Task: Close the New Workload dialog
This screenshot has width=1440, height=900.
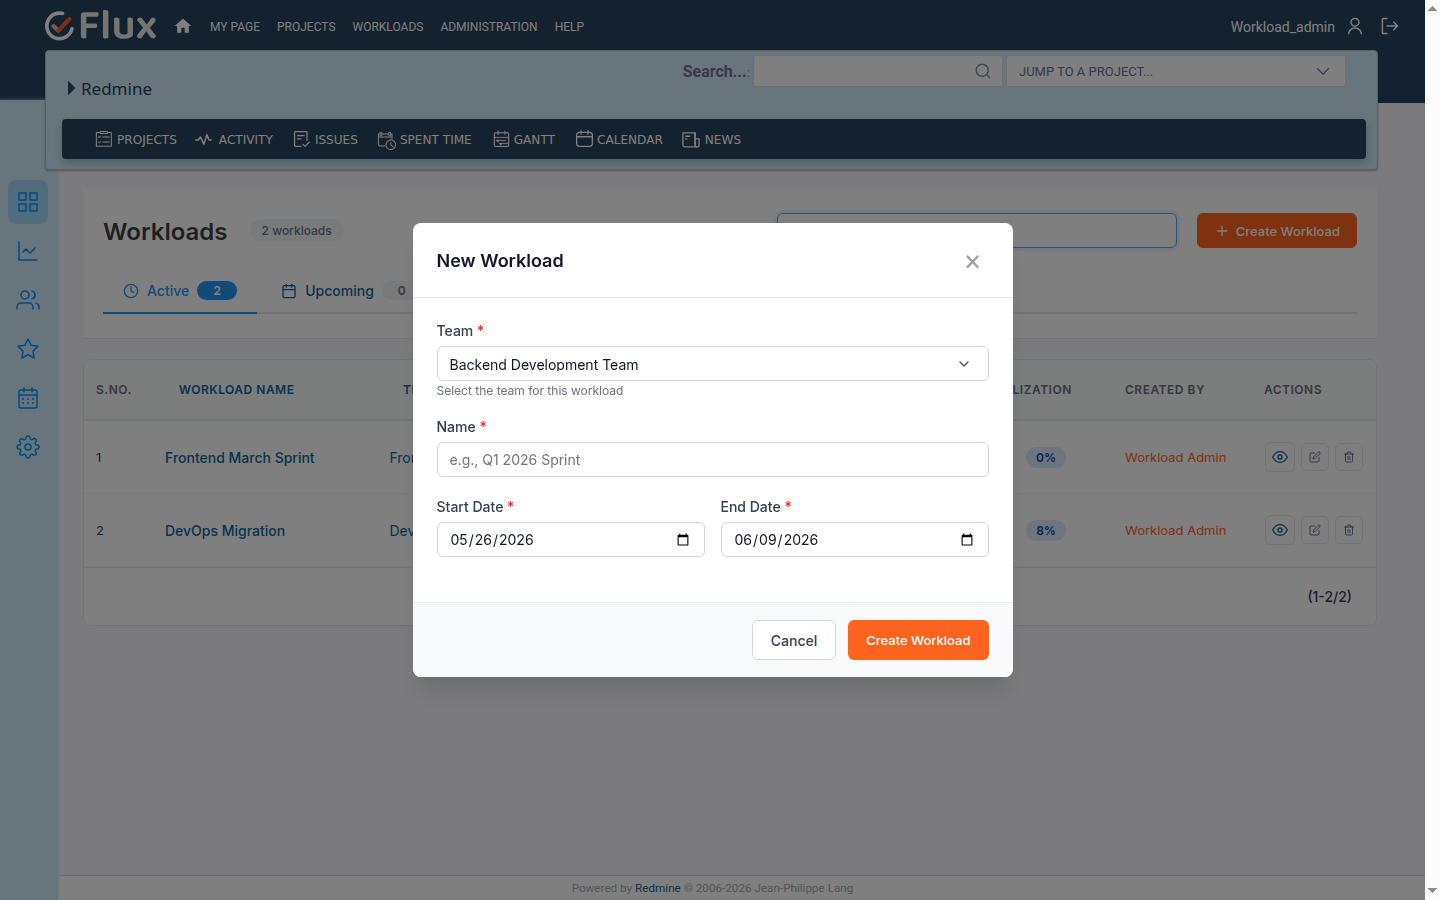Action: click(x=972, y=262)
